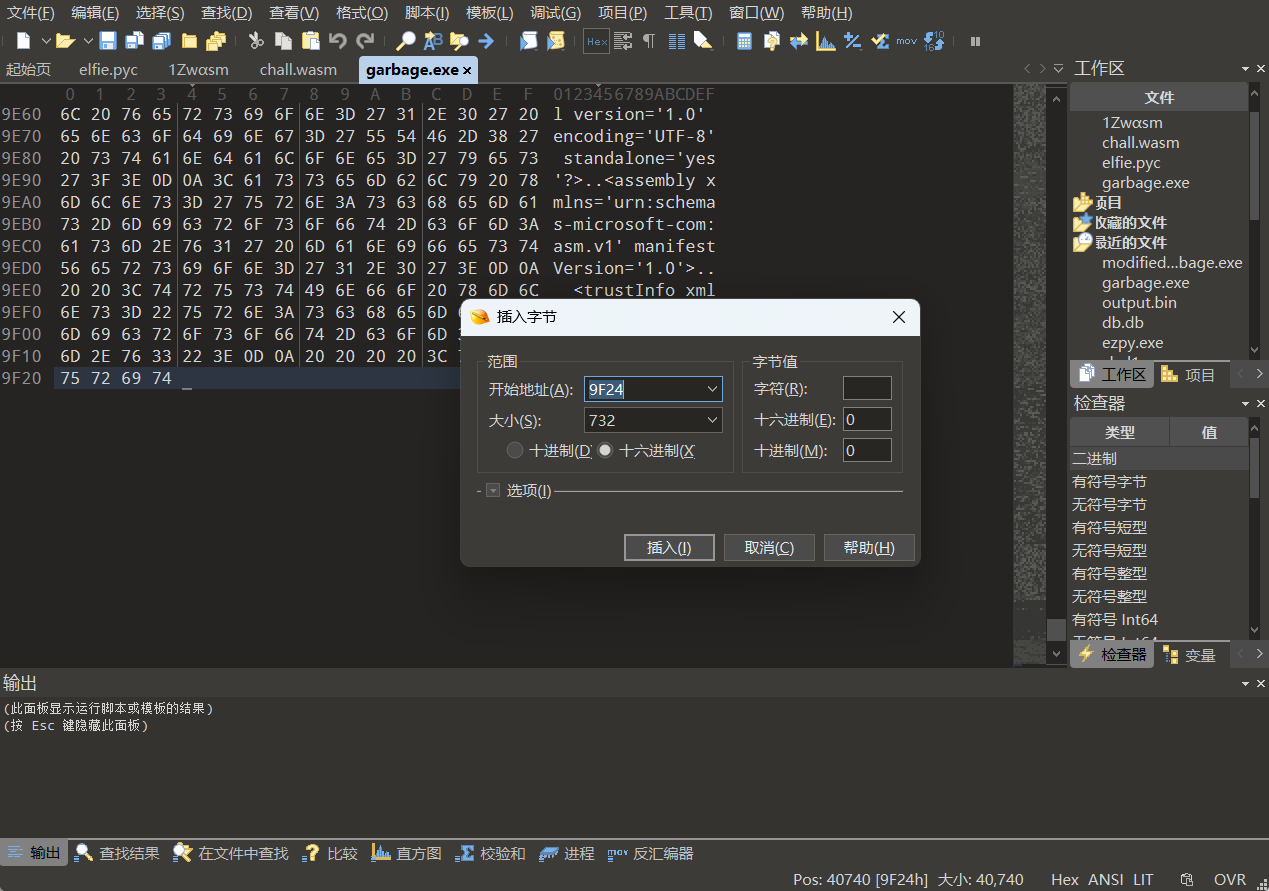Open the 输出 panel menu arrow

click(x=1246, y=683)
